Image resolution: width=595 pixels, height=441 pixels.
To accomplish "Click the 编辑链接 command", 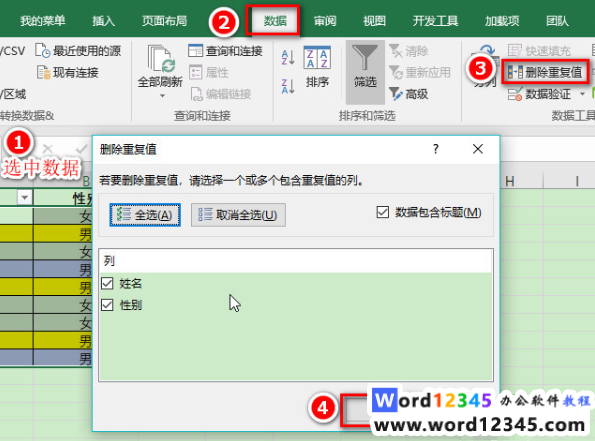I will click(220, 94).
